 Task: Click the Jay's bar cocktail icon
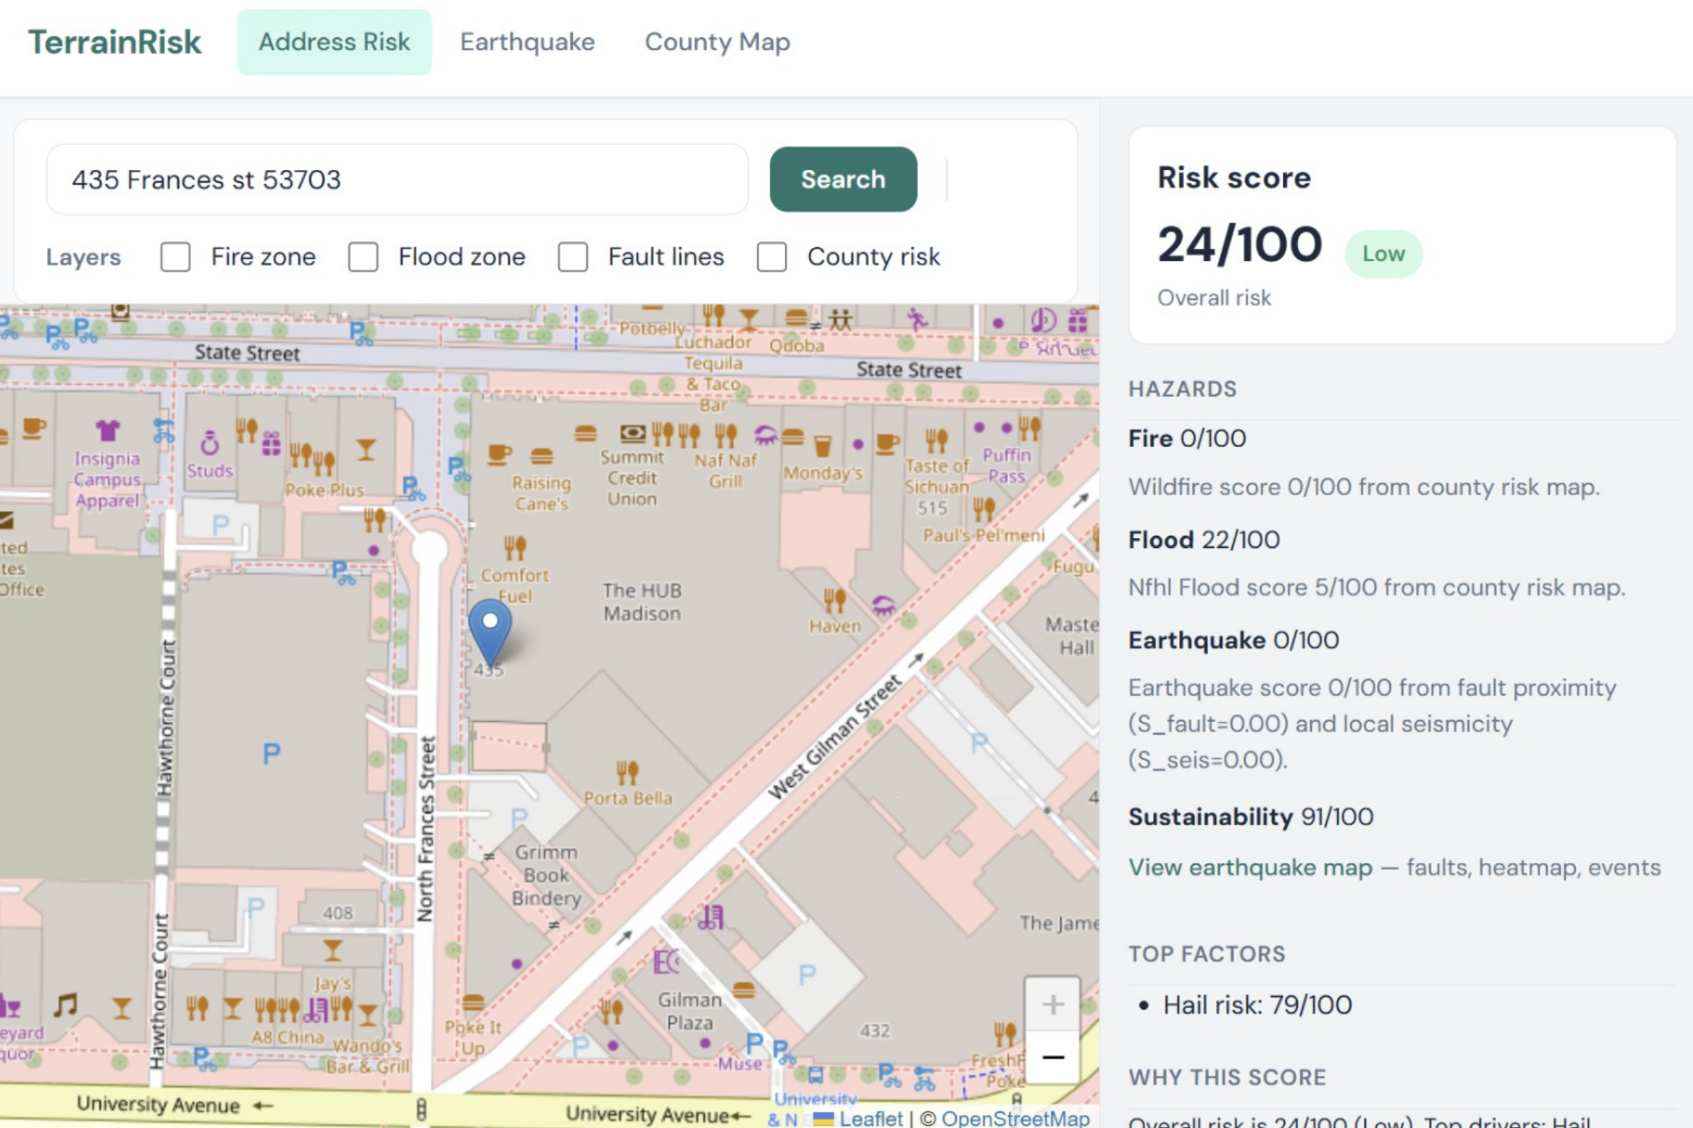coord(332,950)
